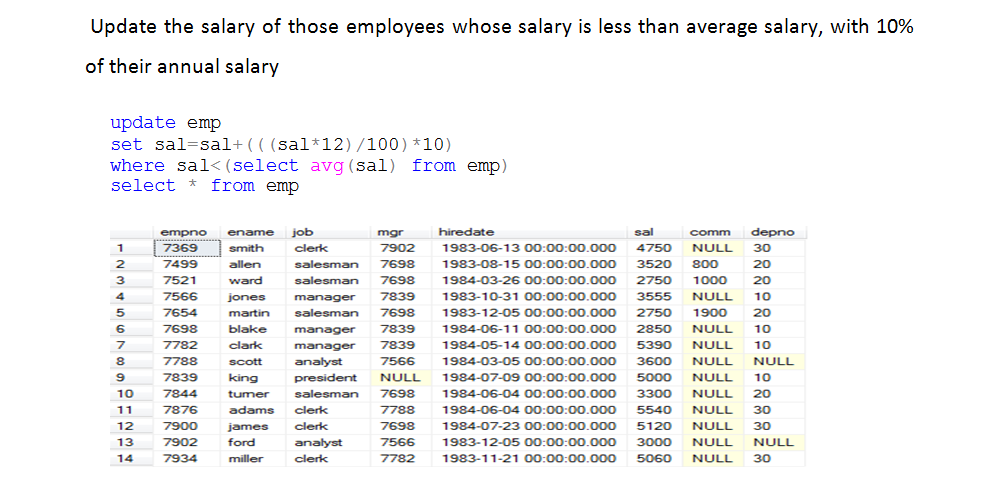Select the sal value 3520

point(654,264)
